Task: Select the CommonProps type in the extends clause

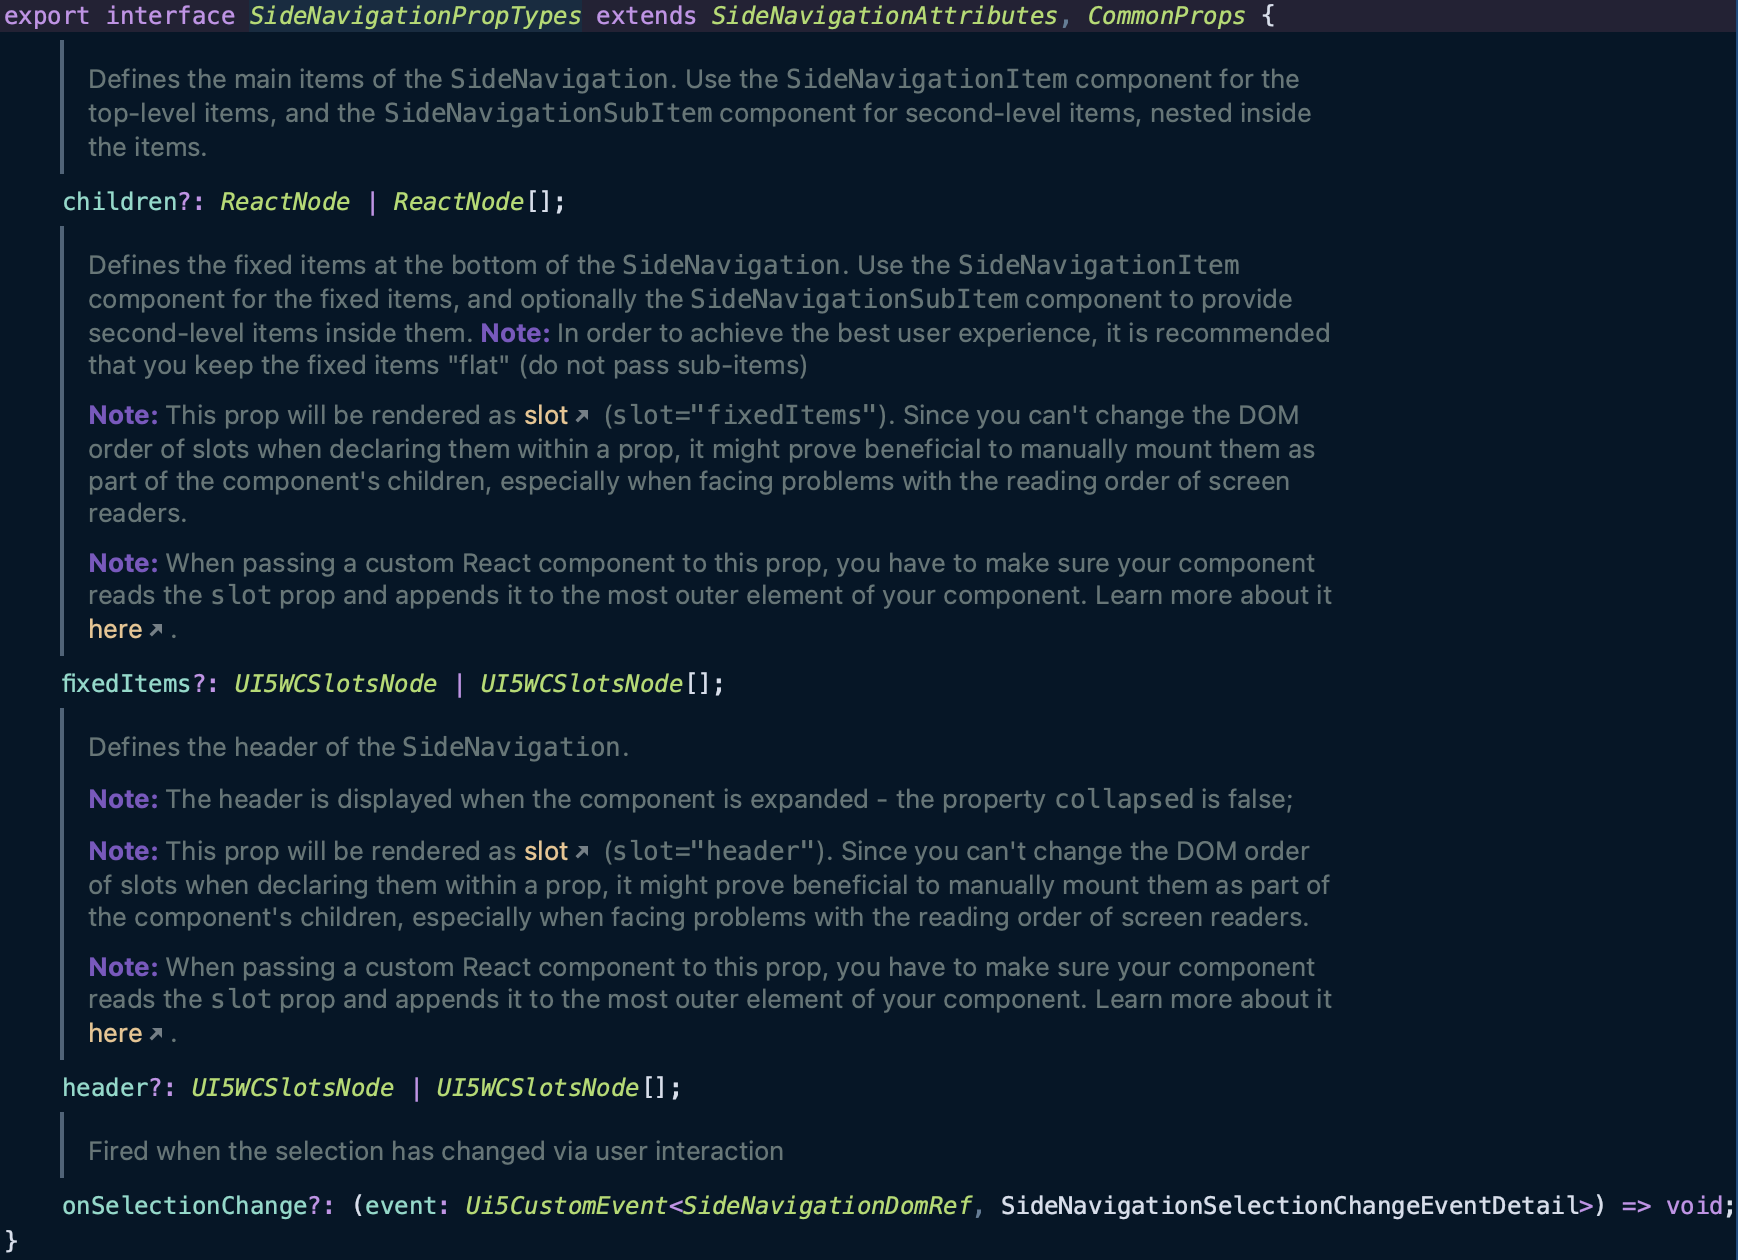Action: pyautogui.click(x=1166, y=16)
